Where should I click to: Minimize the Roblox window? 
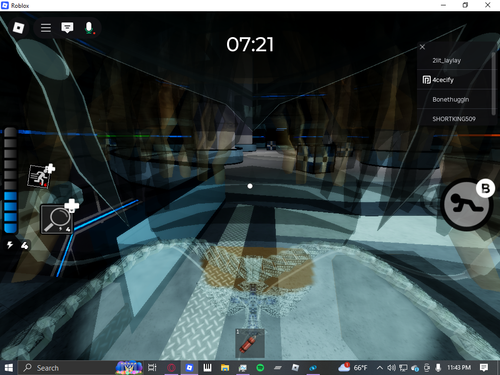pos(443,5)
